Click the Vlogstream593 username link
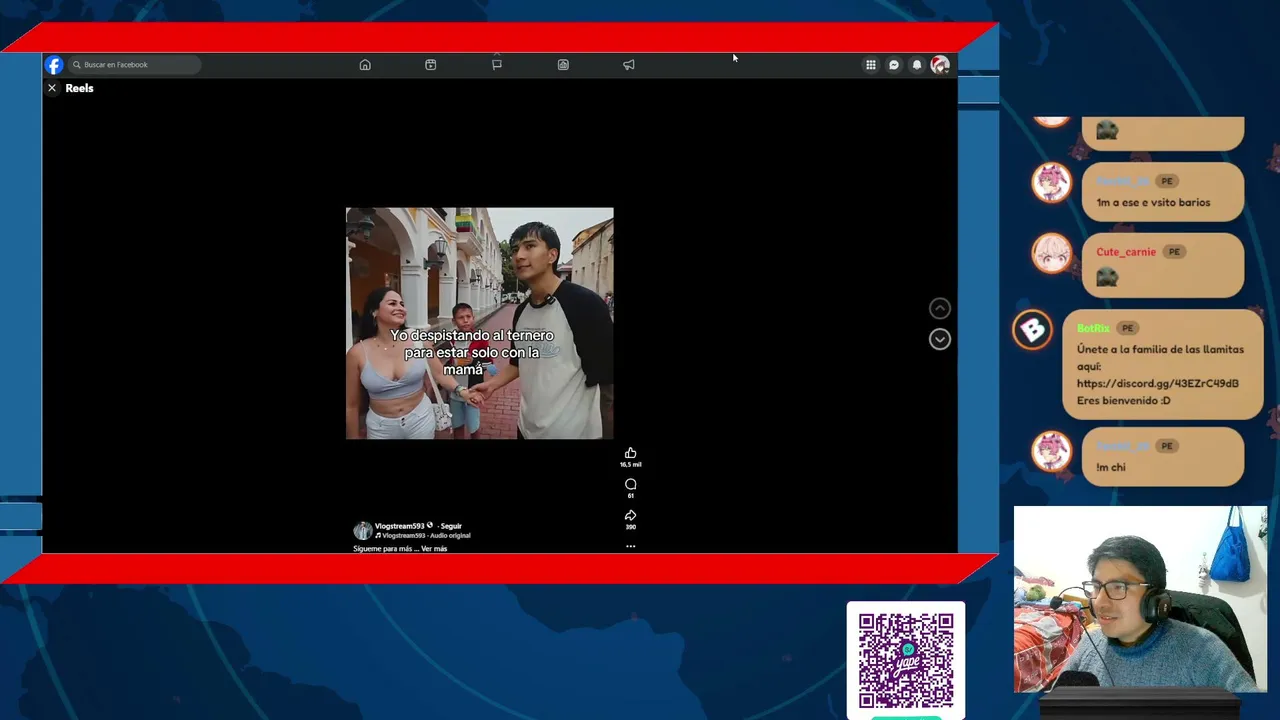 coord(399,526)
